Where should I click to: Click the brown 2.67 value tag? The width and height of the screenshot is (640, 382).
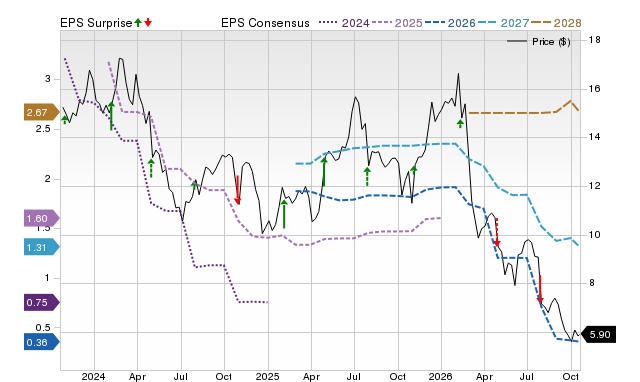41,112
